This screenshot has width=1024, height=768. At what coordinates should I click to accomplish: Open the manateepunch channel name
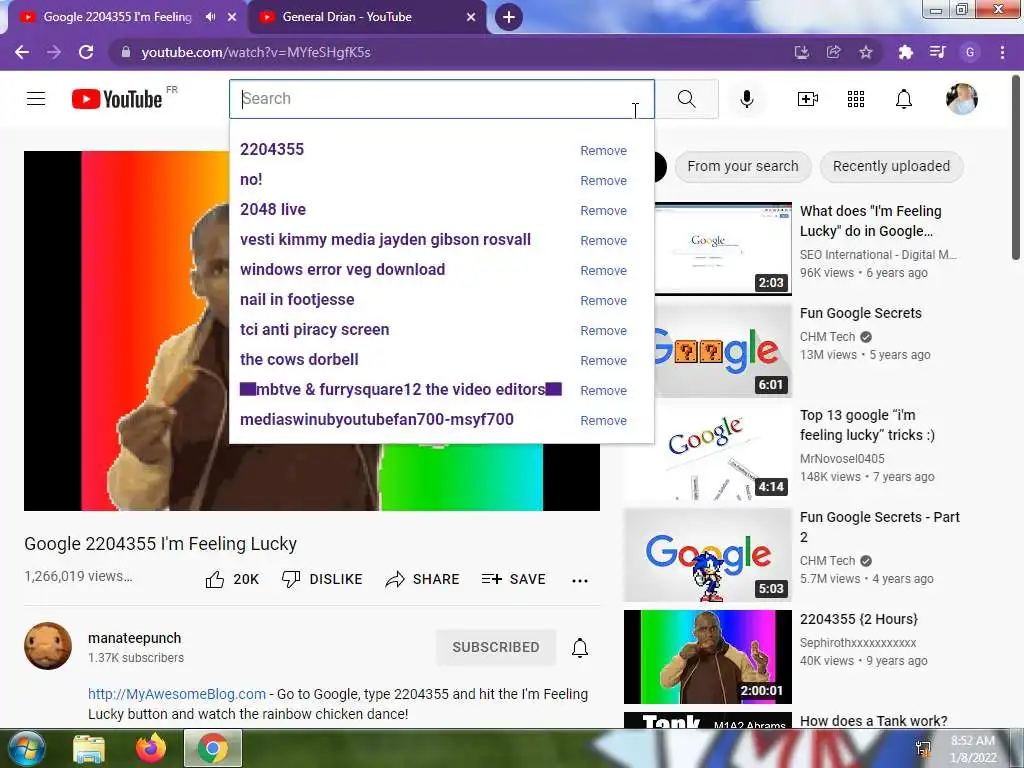click(135, 638)
